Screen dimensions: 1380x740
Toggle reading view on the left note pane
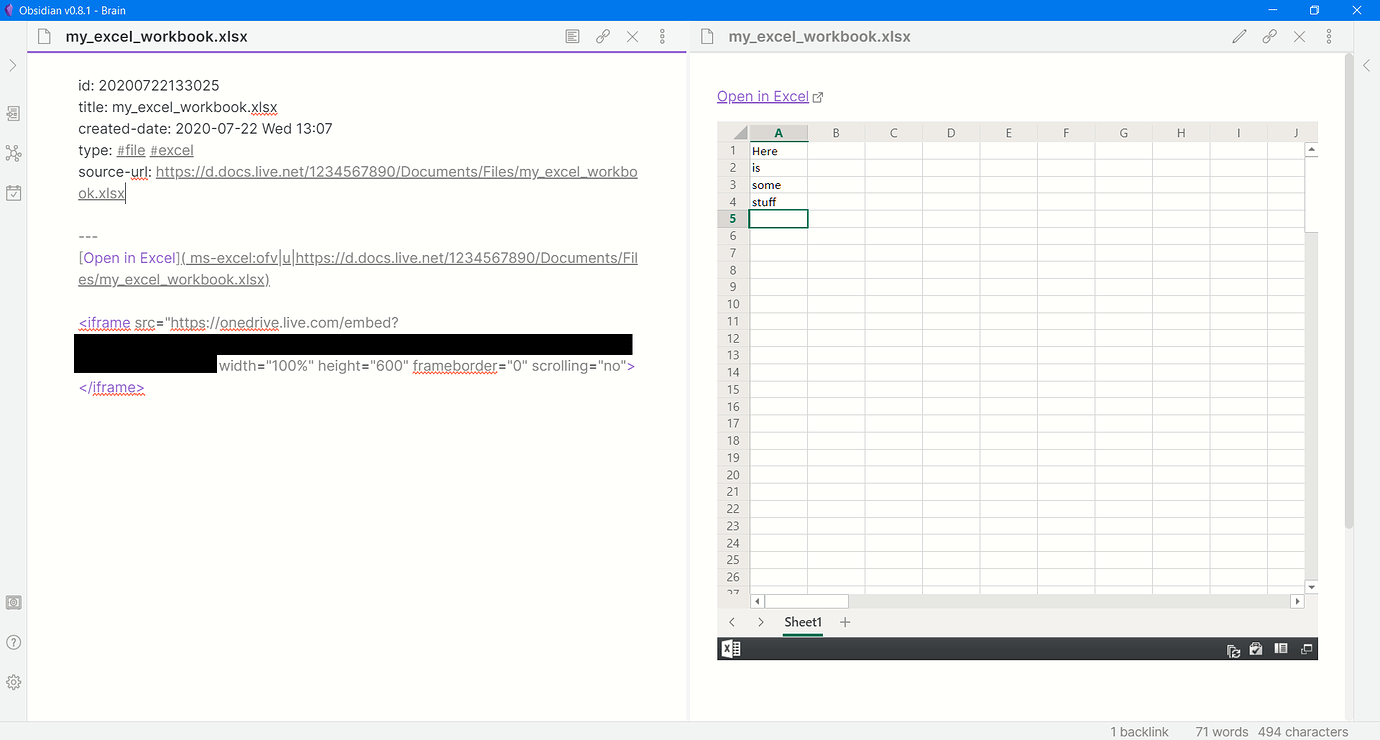[571, 36]
